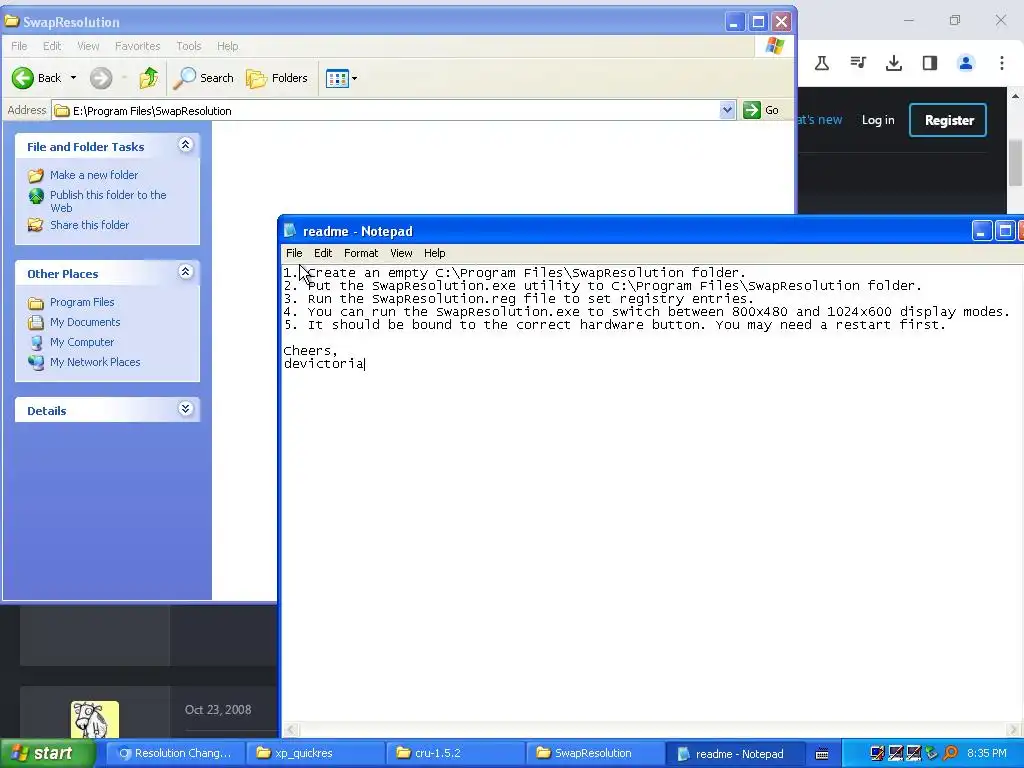Click Share this folder

pos(89,225)
